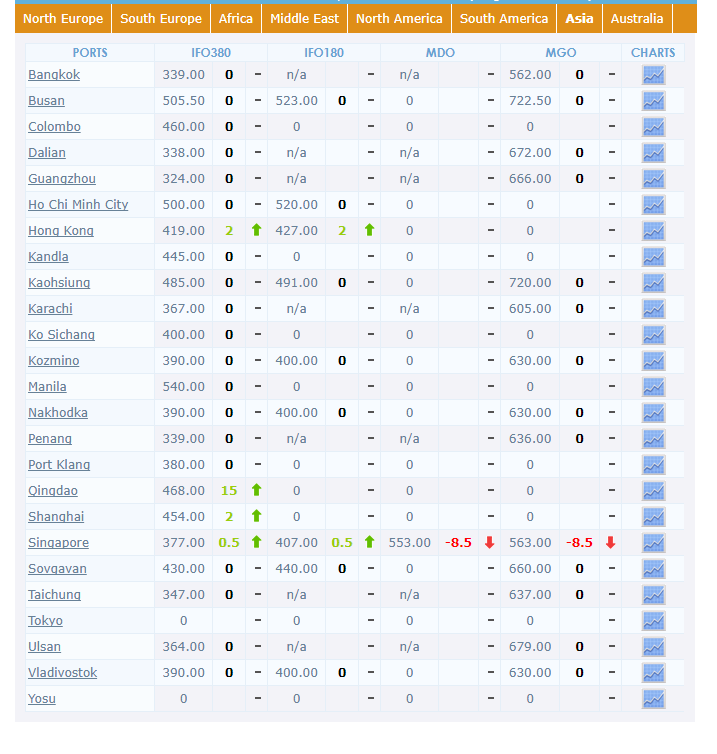Image resolution: width=717 pixels, height=754 pixels.
Task: Open the Hong Kong port link
Action: [61, 231]
